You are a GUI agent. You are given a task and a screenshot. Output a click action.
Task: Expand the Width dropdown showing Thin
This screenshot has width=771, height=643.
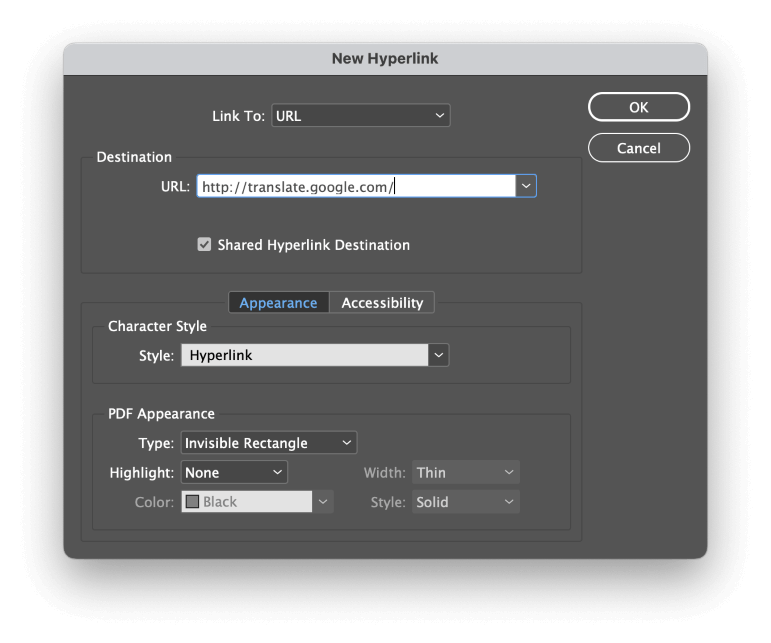tap(466, 472)
